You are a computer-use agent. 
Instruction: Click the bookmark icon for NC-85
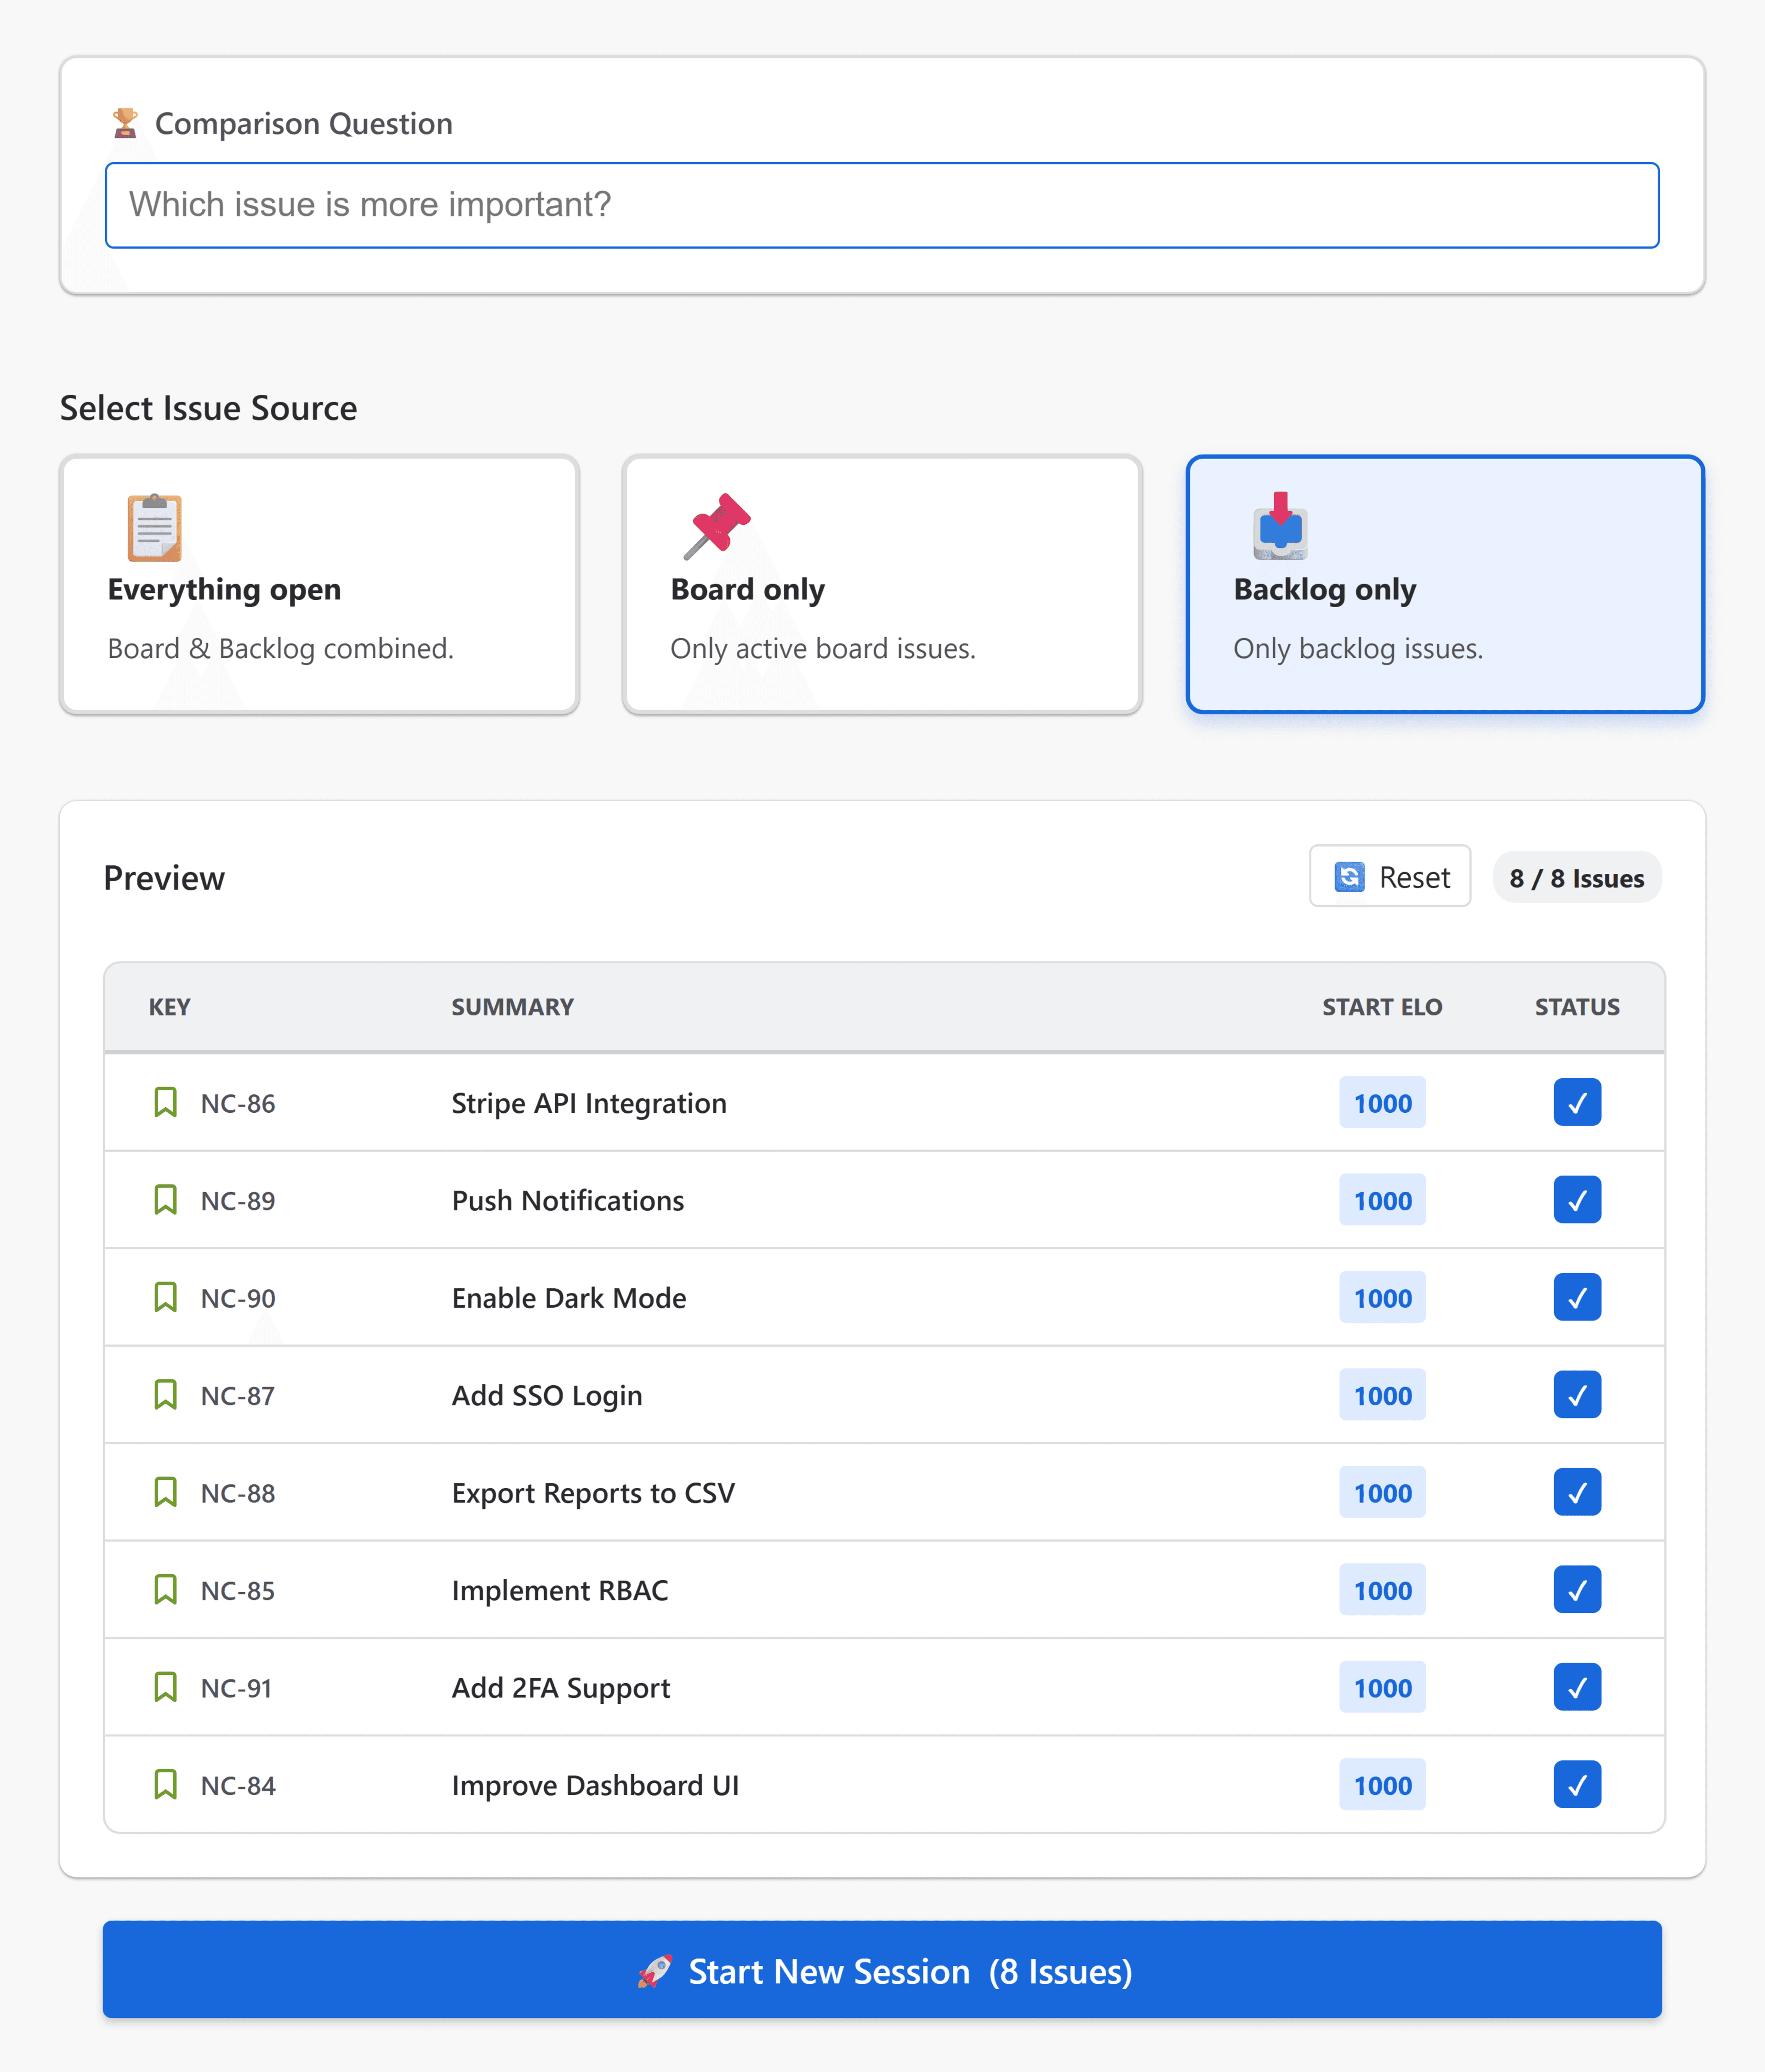coord(165,1590)
